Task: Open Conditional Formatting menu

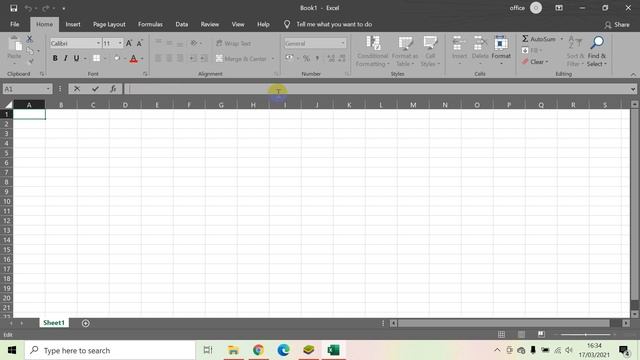Action: click(372, 51)
